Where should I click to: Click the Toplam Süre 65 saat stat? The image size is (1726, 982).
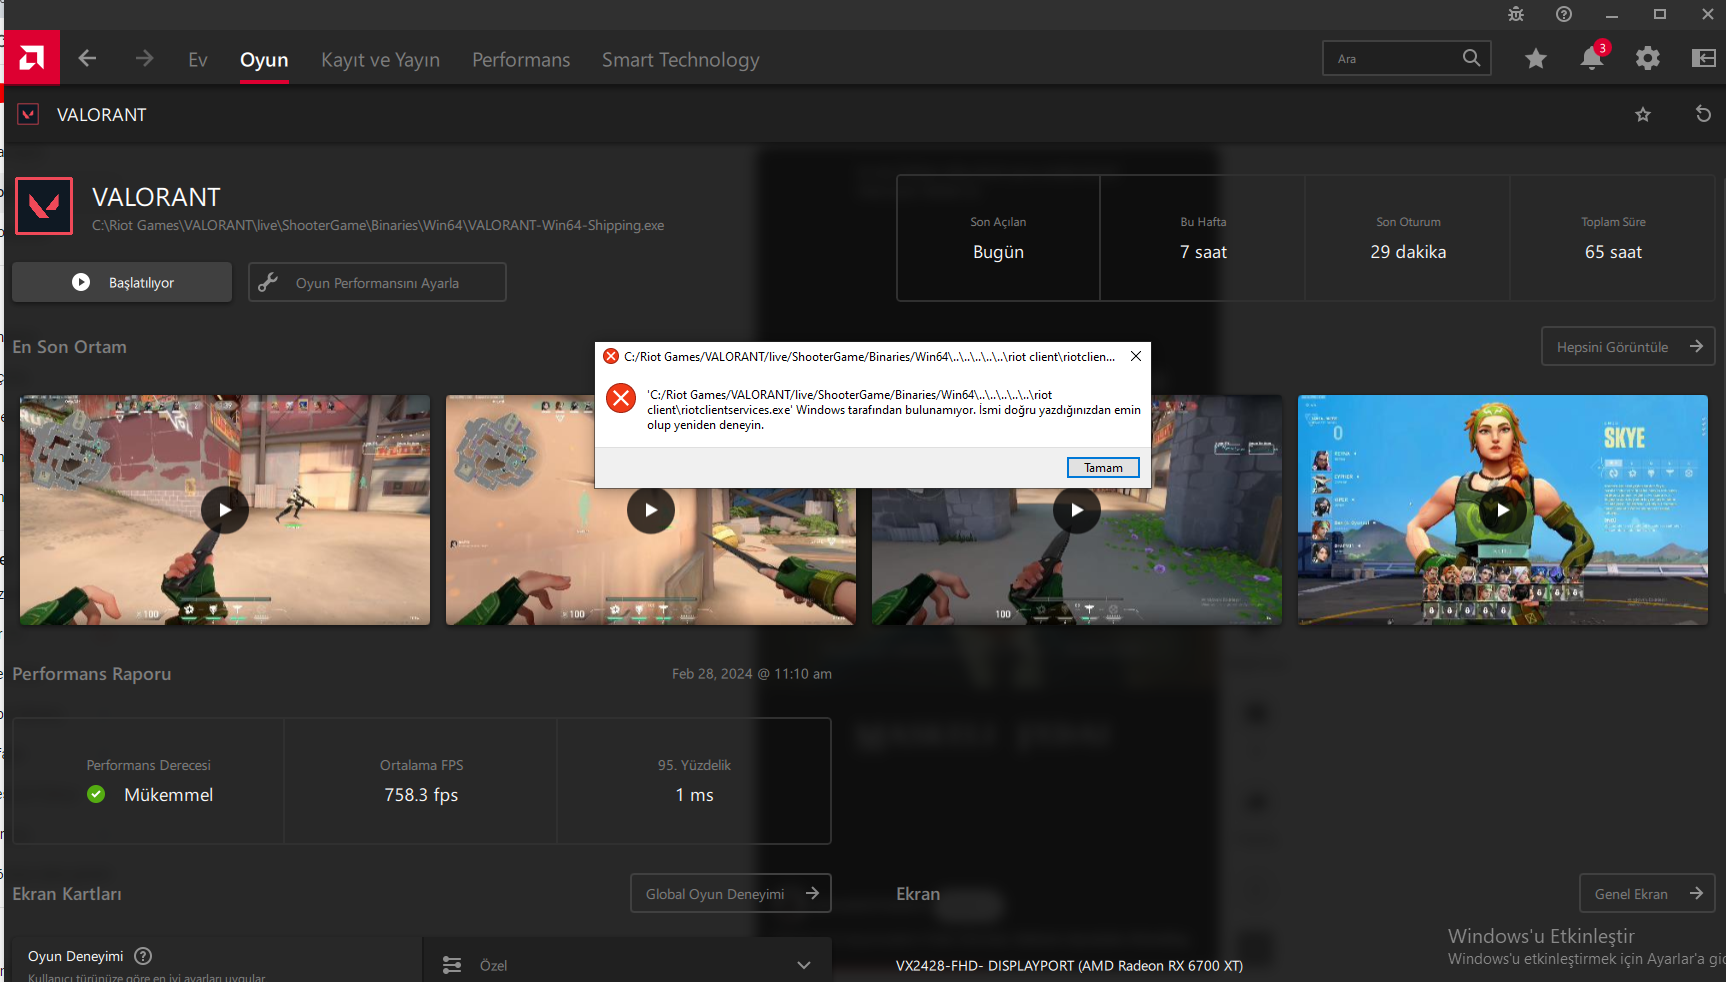1613,238
